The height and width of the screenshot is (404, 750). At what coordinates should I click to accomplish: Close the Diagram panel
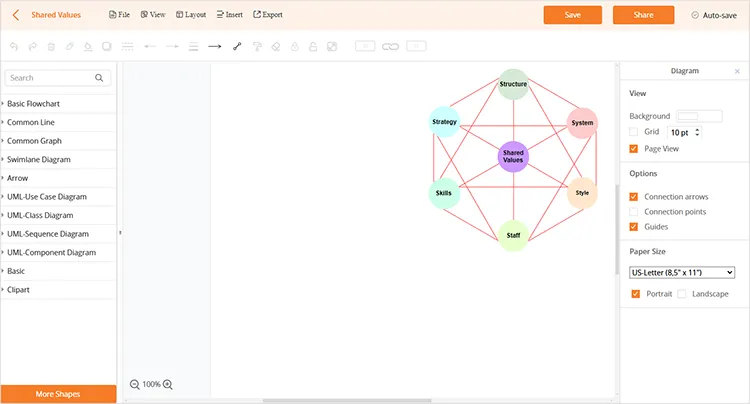pos(737,71)
